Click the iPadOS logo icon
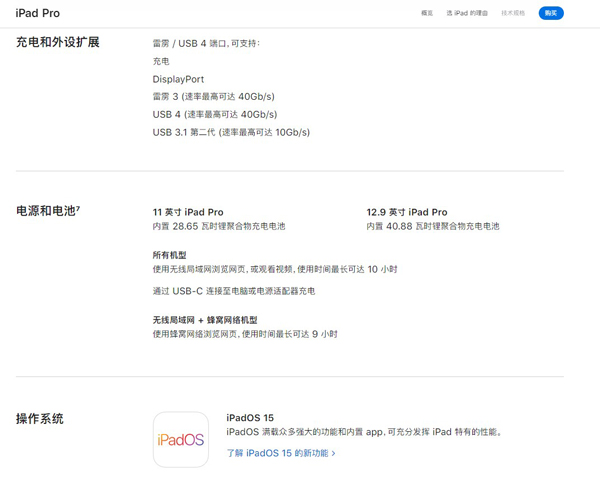600x479 pixels. (x=181, y=440)
